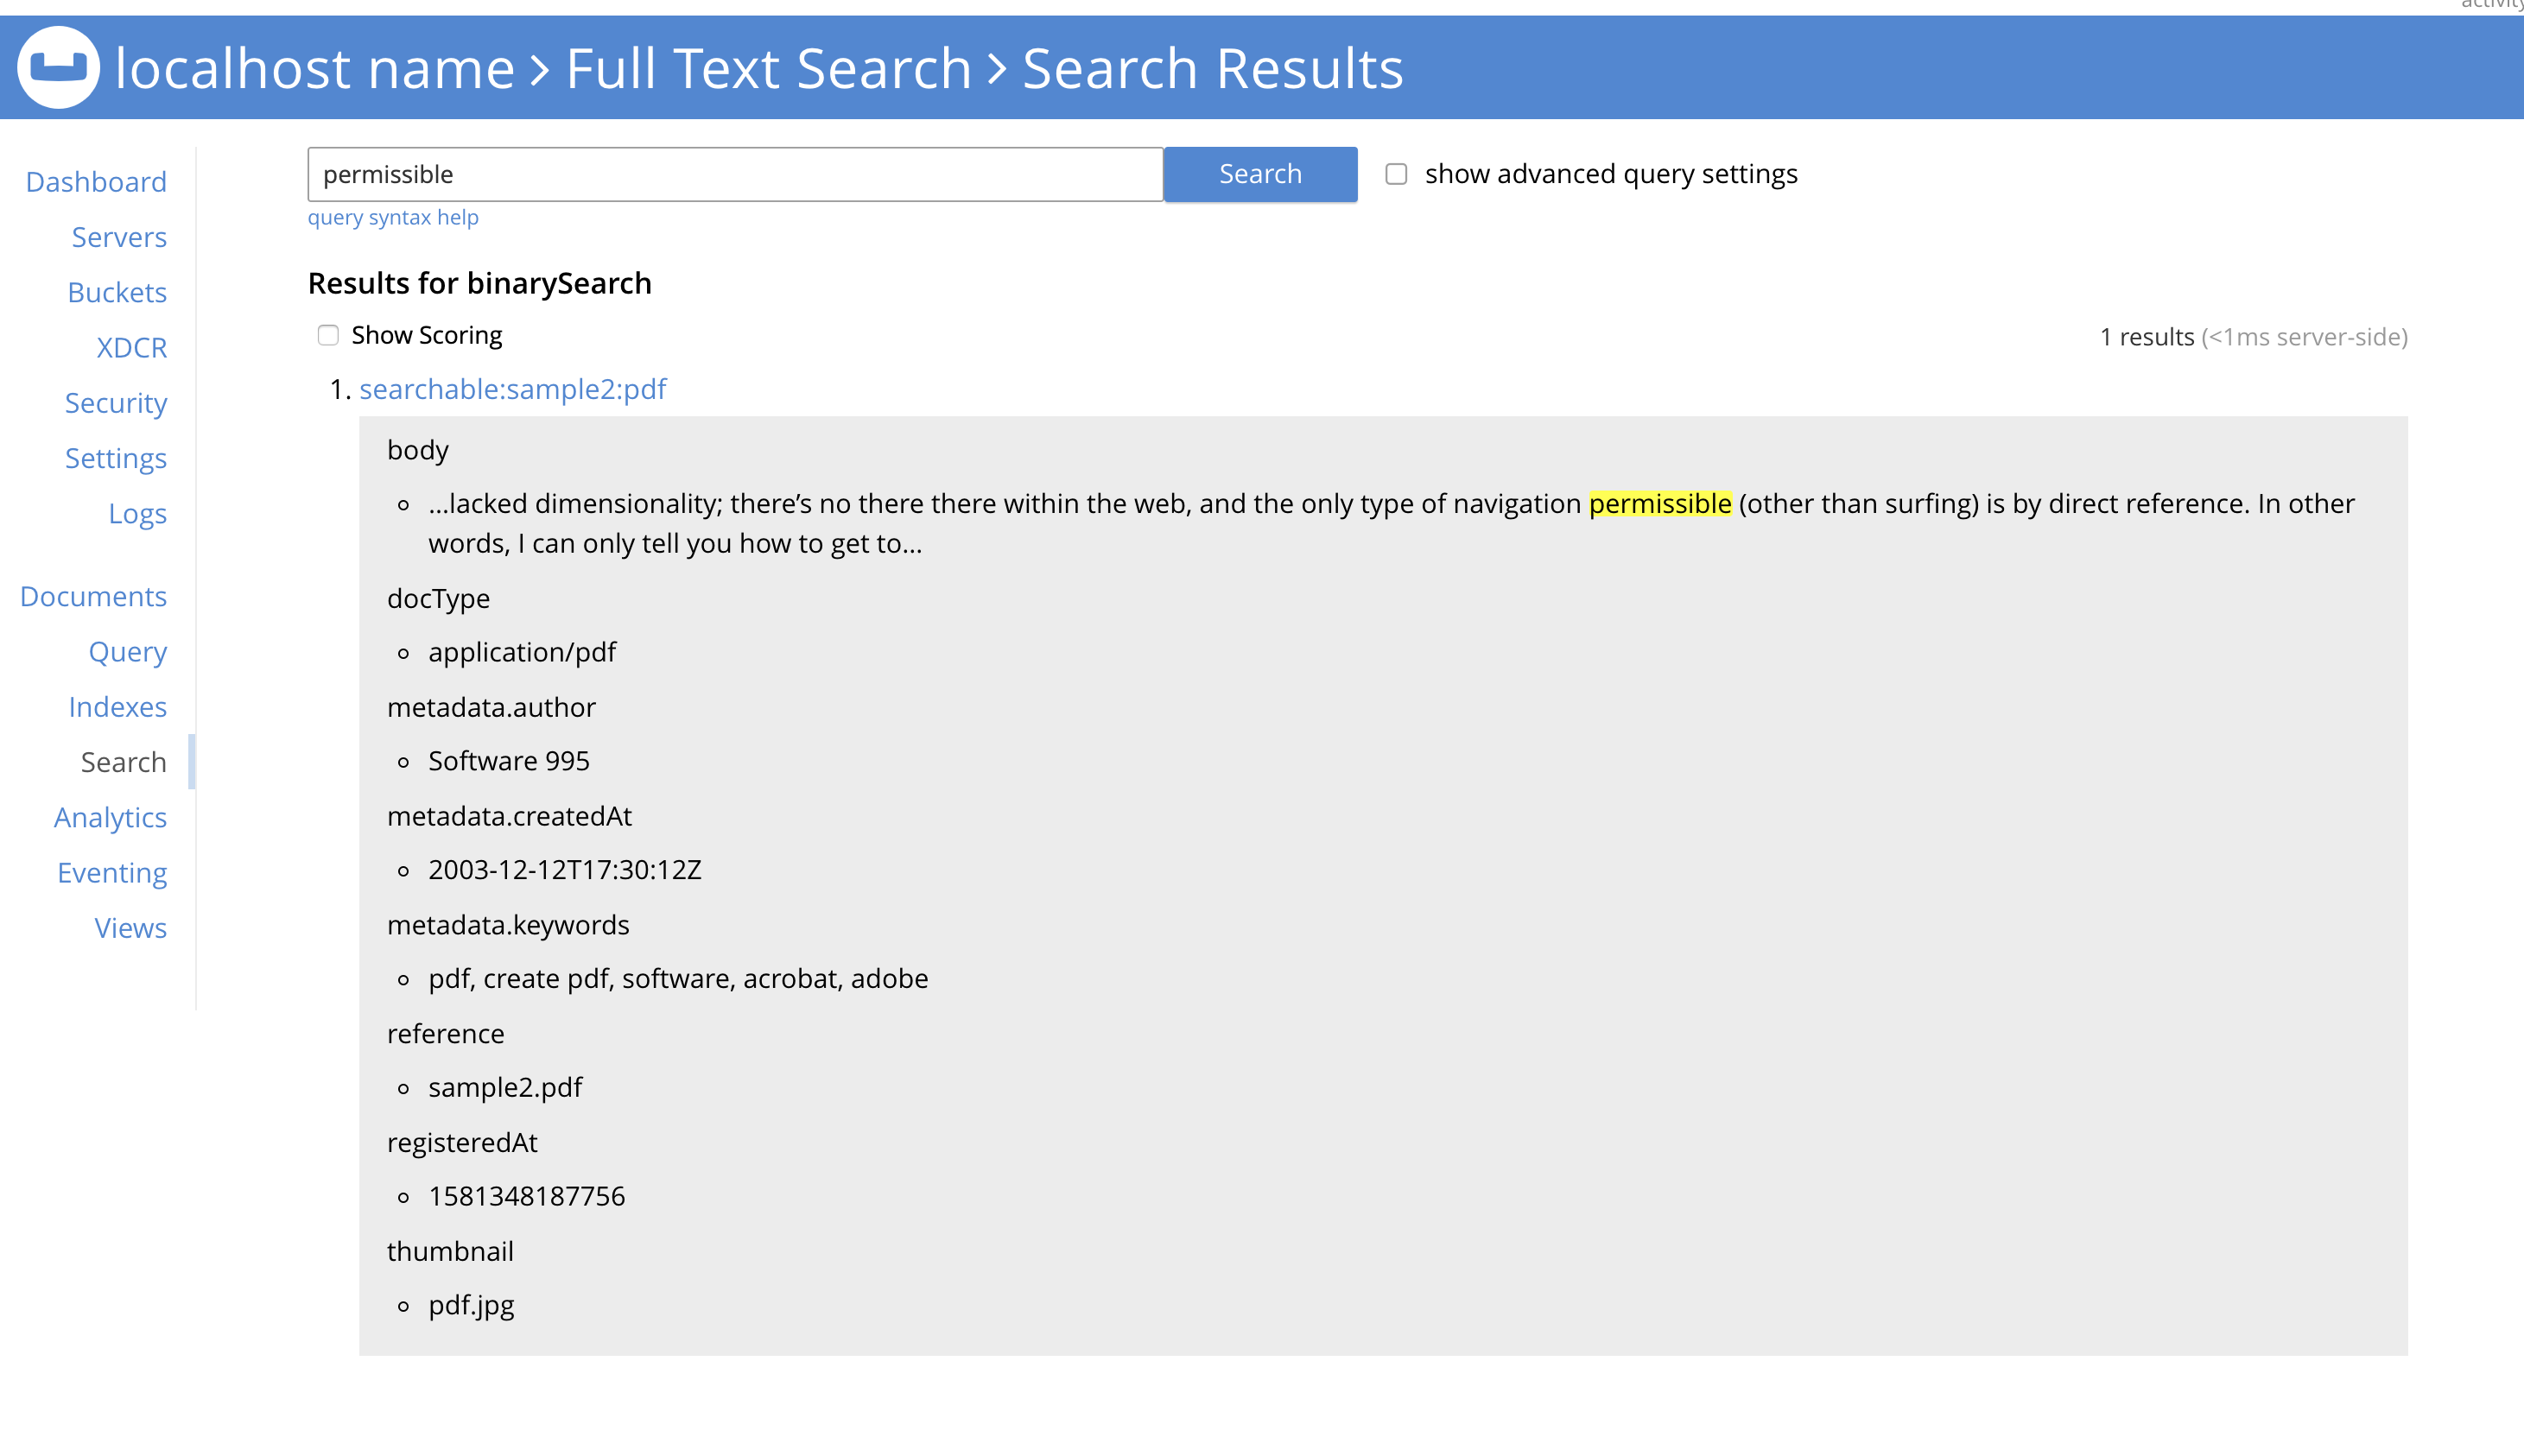Click Full Text Search in the breadcrumb

click(x=768, y=68)
